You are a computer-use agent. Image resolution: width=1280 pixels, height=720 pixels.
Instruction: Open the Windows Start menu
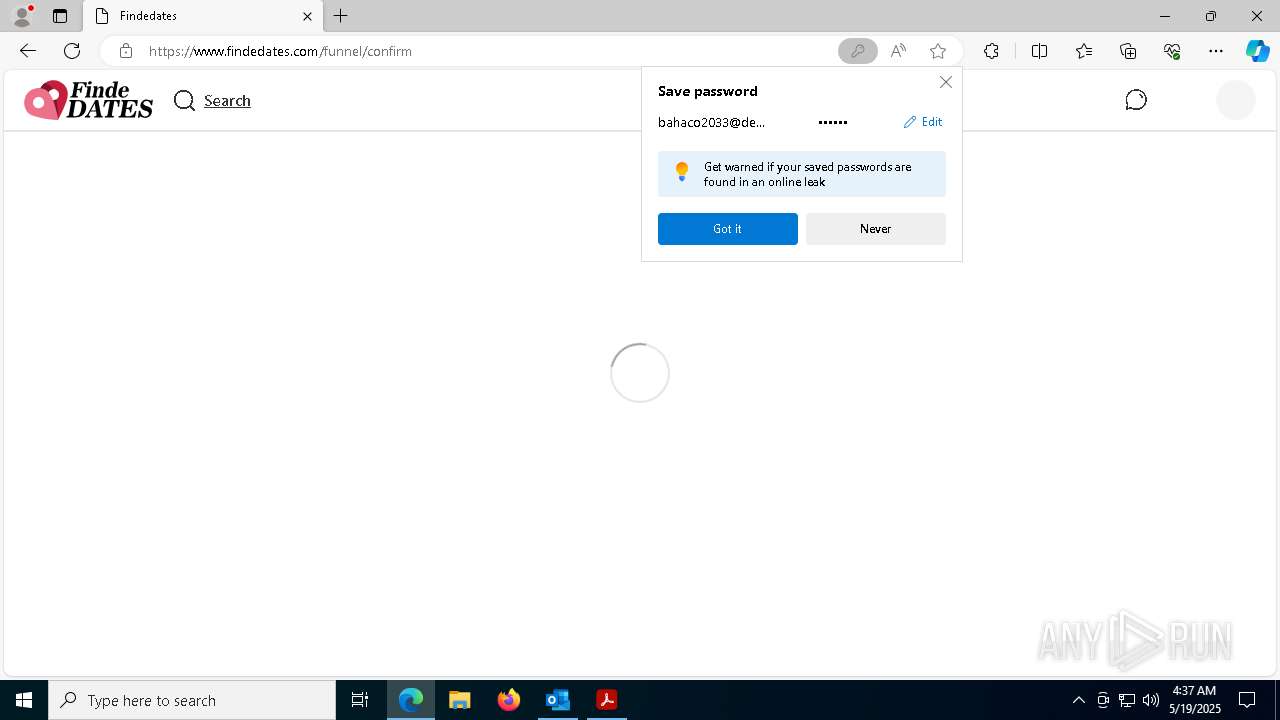tap(24, 700)
